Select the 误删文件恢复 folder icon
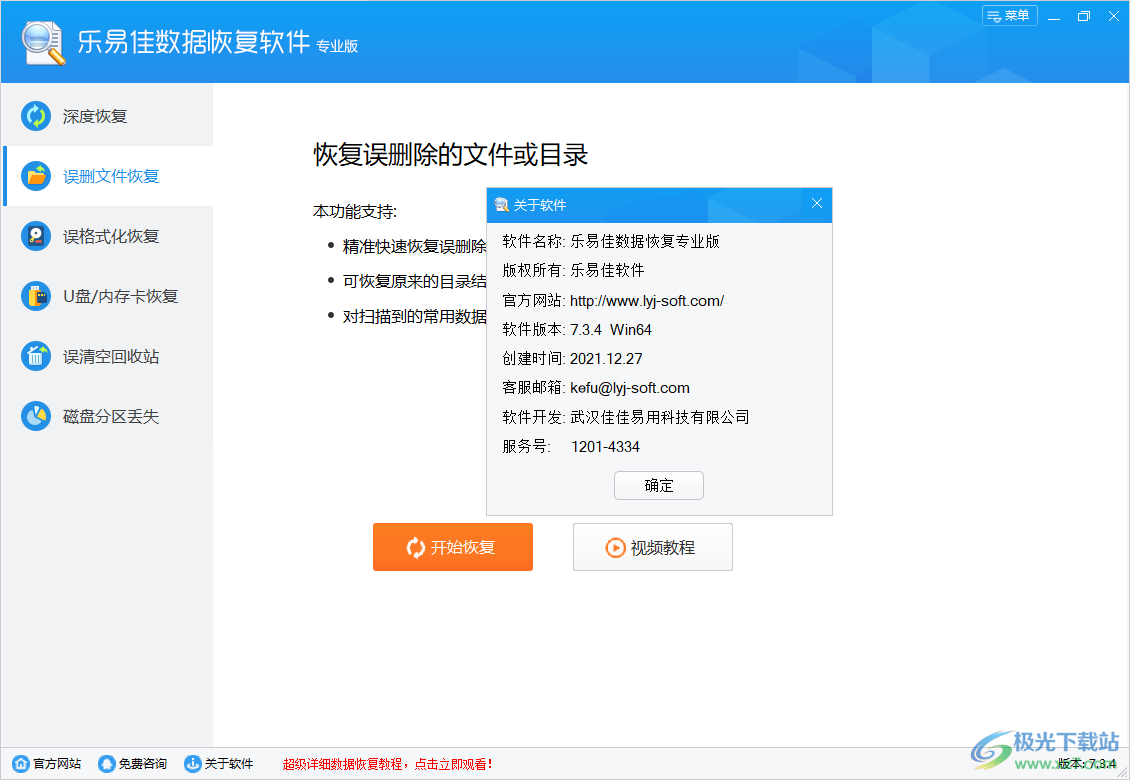This screenshot has width=1130, height=780. tap(36, 176)
